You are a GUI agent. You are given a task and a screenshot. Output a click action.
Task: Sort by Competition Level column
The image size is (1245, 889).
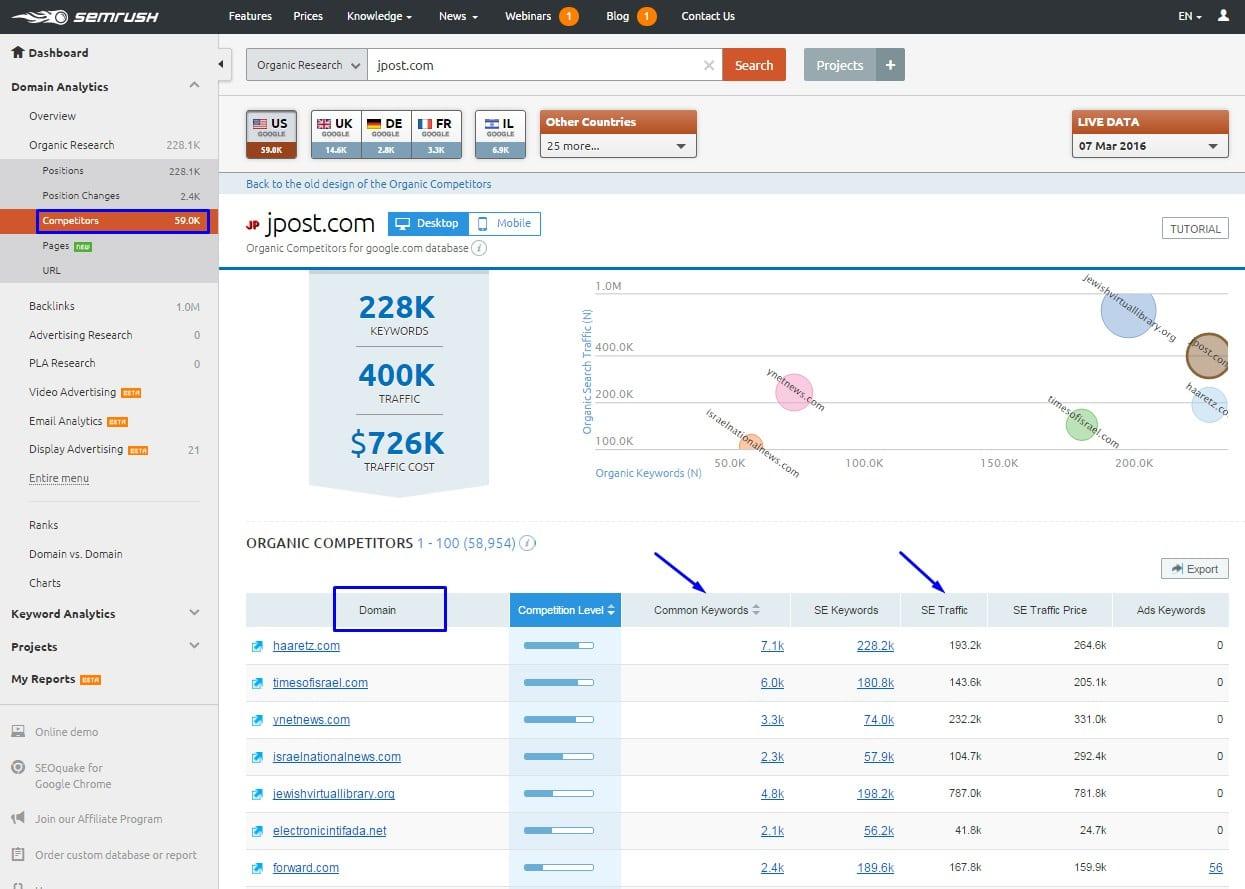pyautogui.click(x=566, y=610)
